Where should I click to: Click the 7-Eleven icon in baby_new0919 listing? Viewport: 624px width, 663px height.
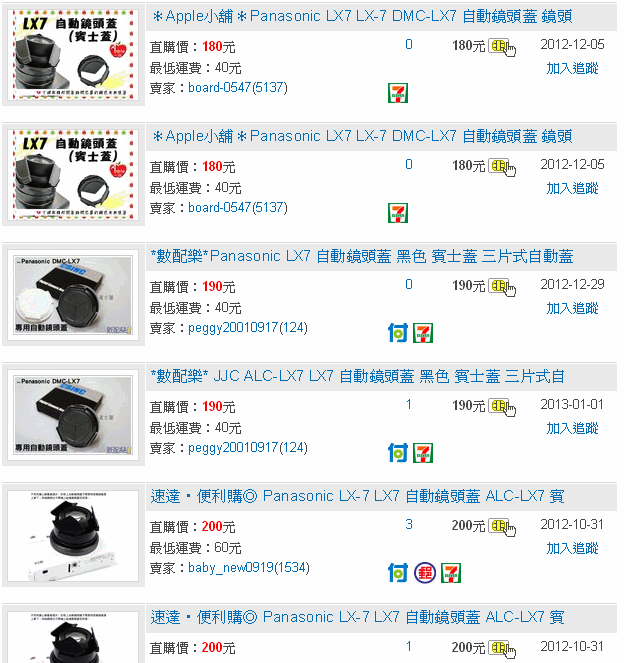coord(451,573)
